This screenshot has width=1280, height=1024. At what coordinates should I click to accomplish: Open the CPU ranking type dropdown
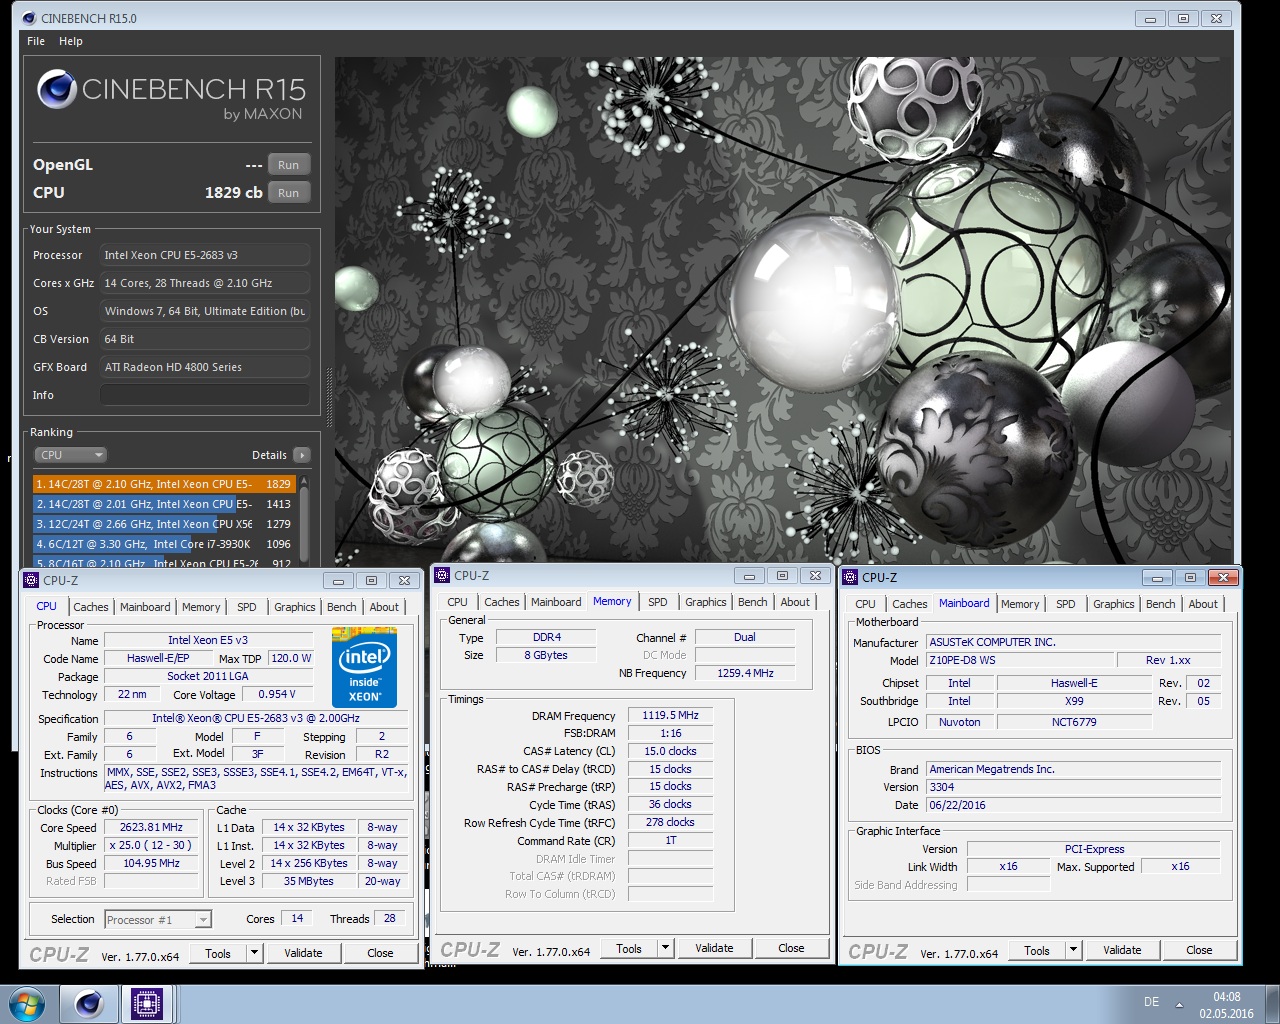point(71,455)
